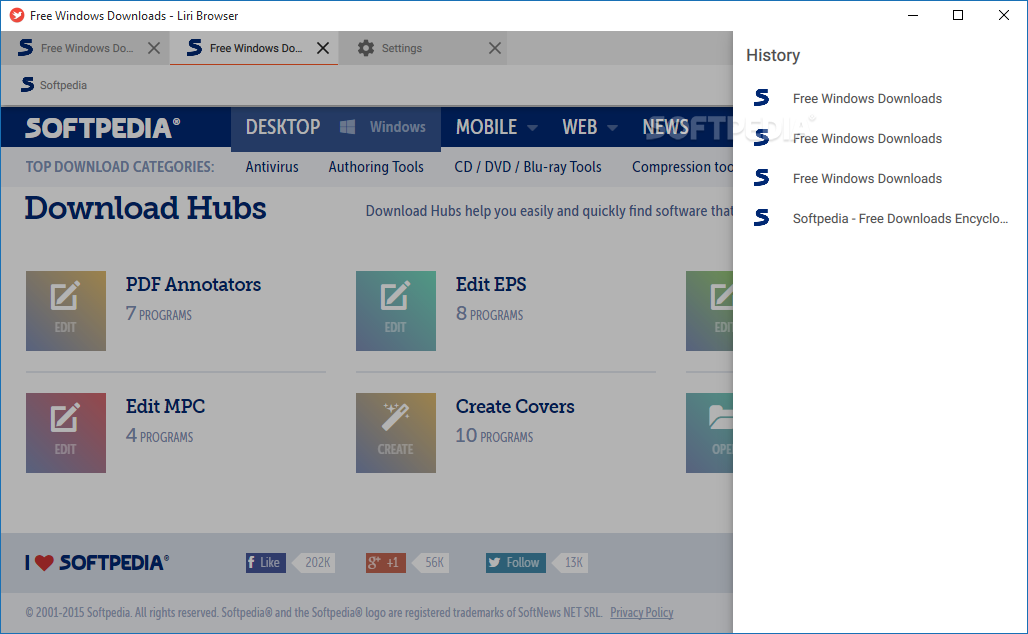Switch to the first Free Windows Downloads tab
1028x634 pixels.
click(x=85, y=49)
